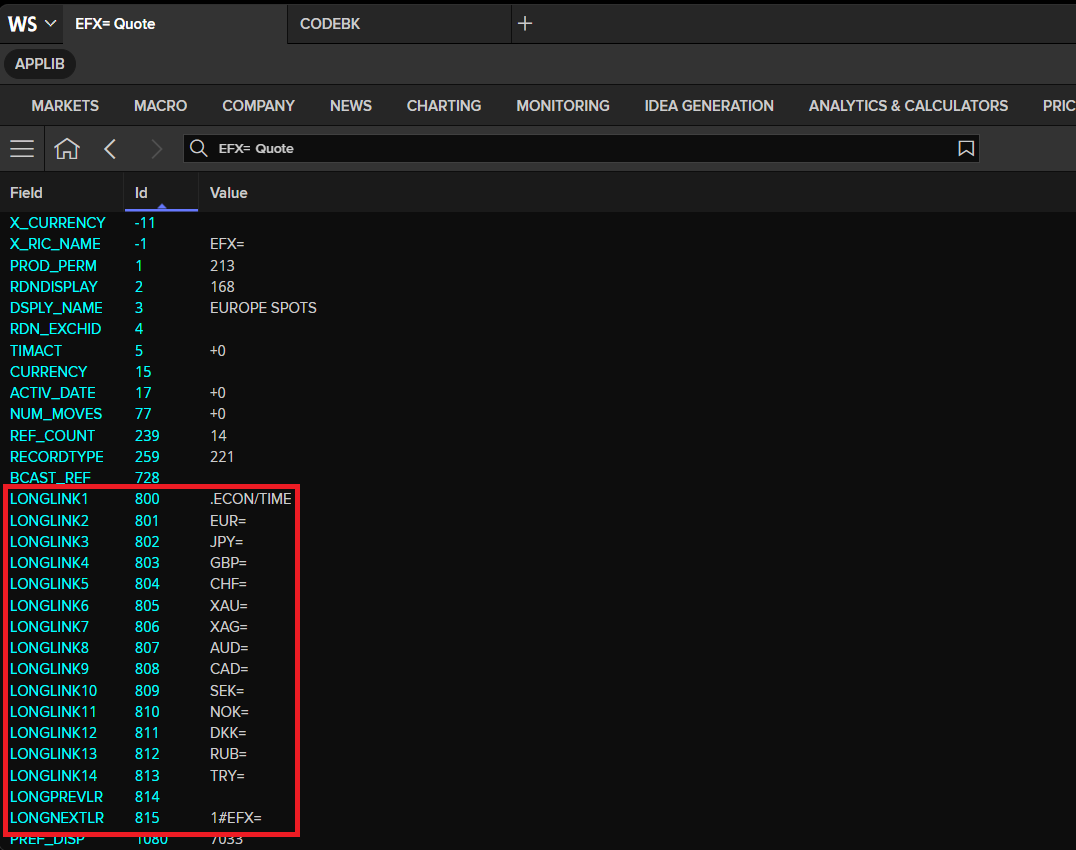Click the search magnifier icon
The width and height of the screenshot is (1076, 850).
click(199, 148)
